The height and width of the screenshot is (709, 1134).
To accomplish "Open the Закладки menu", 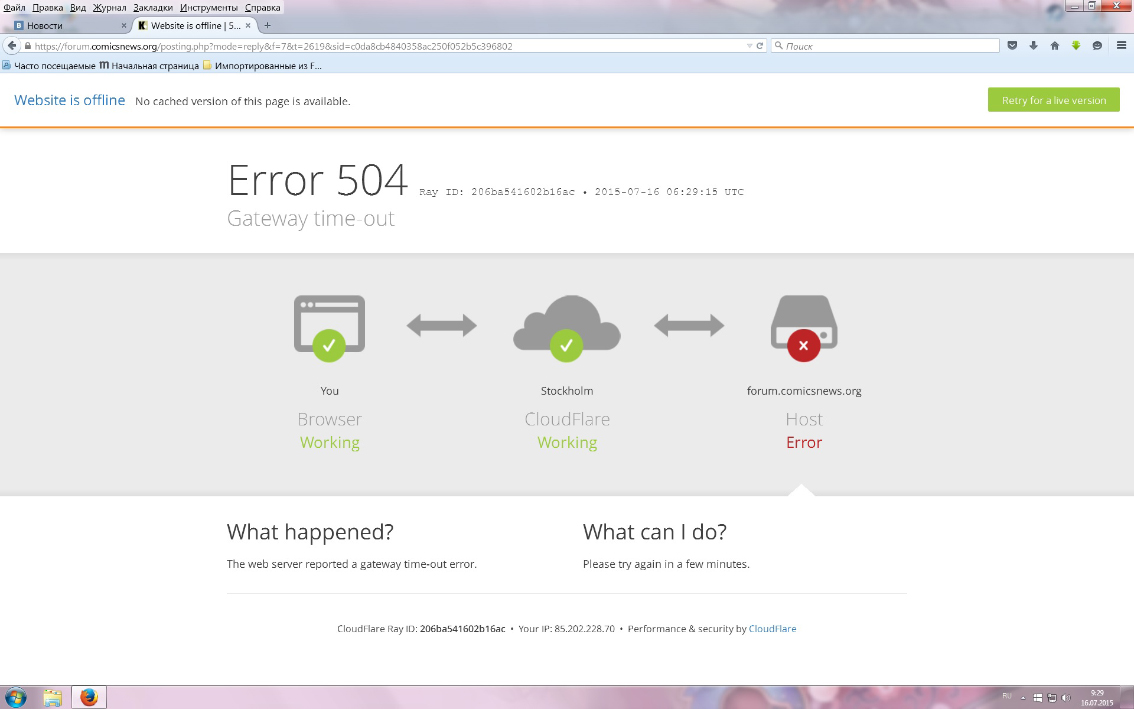I will [153, 7].
